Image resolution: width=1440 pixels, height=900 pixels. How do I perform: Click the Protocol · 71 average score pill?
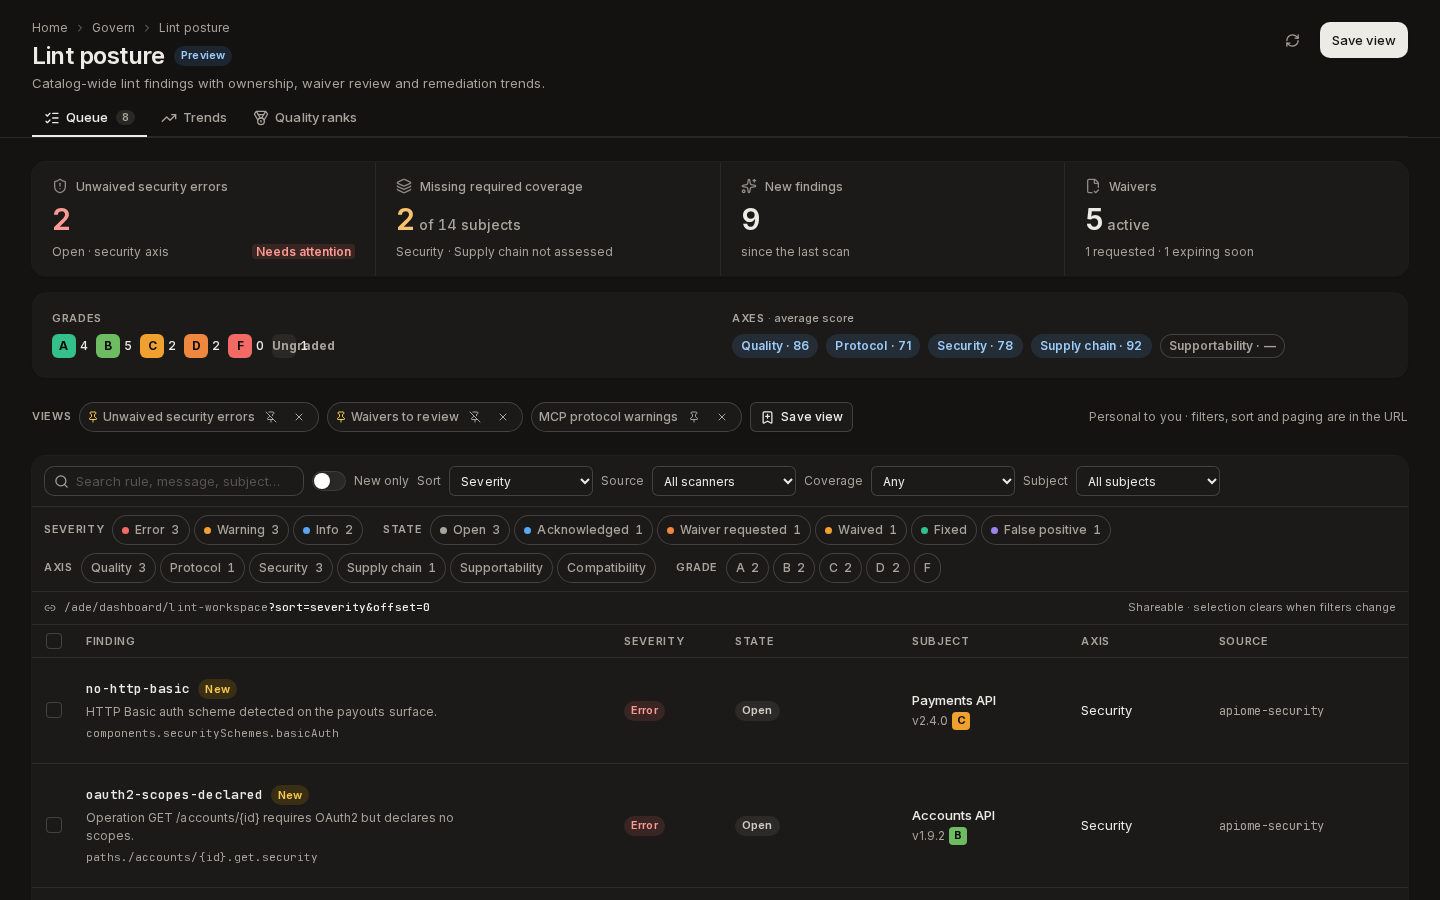[873, 346]
